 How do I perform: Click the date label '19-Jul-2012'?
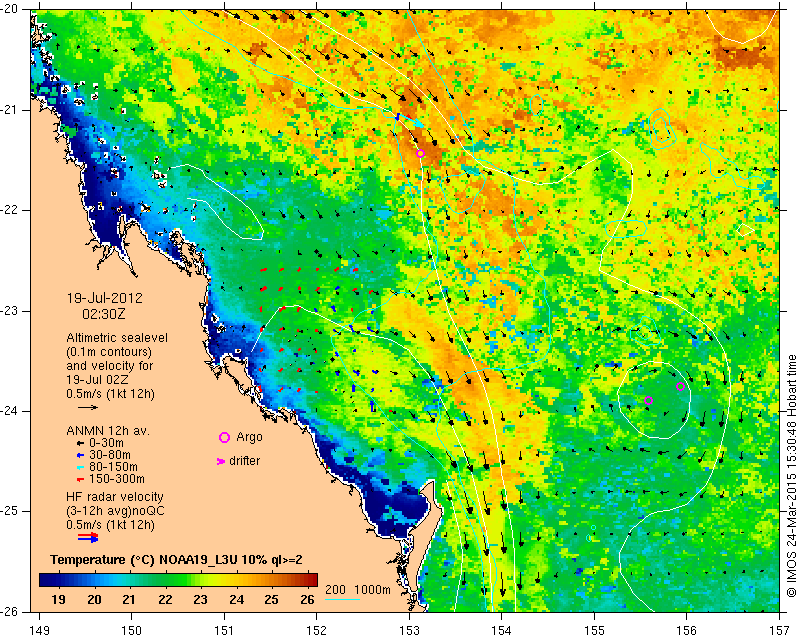[105, 298]
